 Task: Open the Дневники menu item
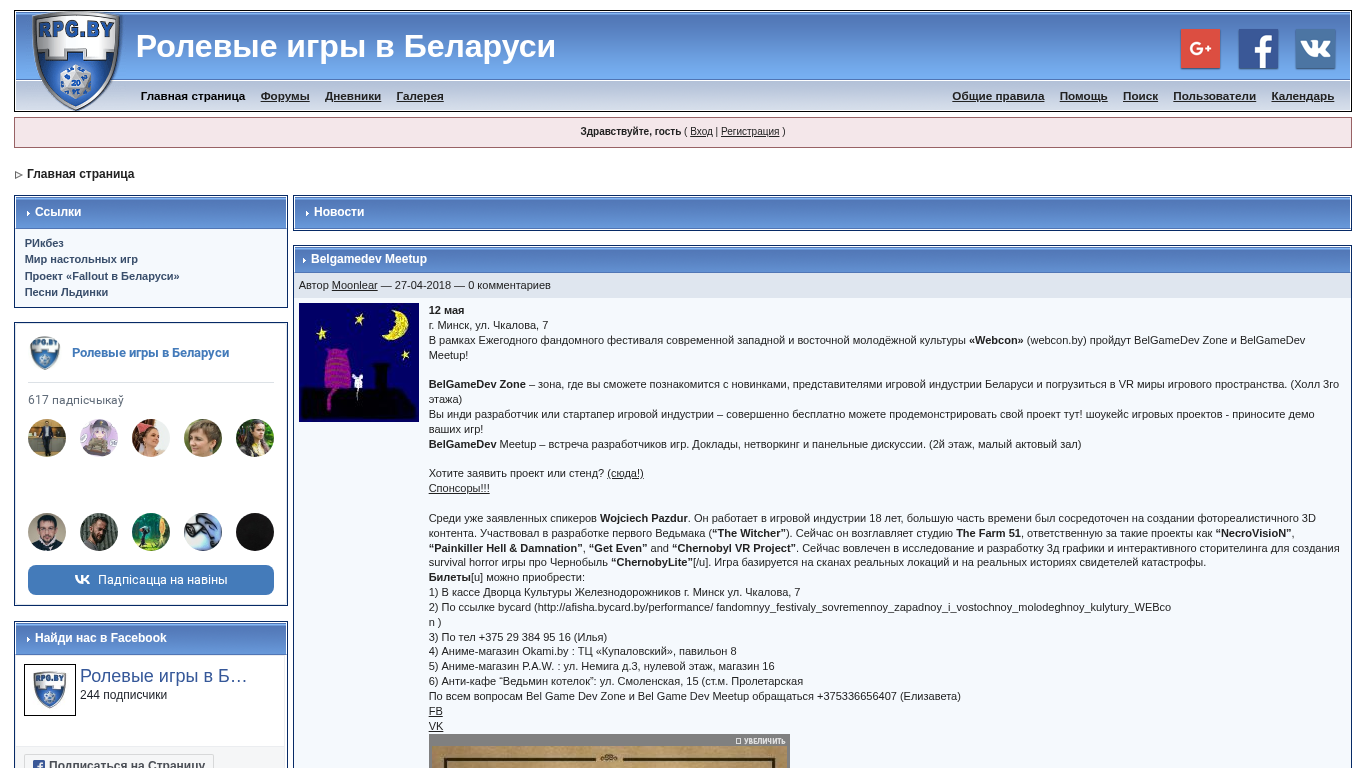[x=353, y=96]
